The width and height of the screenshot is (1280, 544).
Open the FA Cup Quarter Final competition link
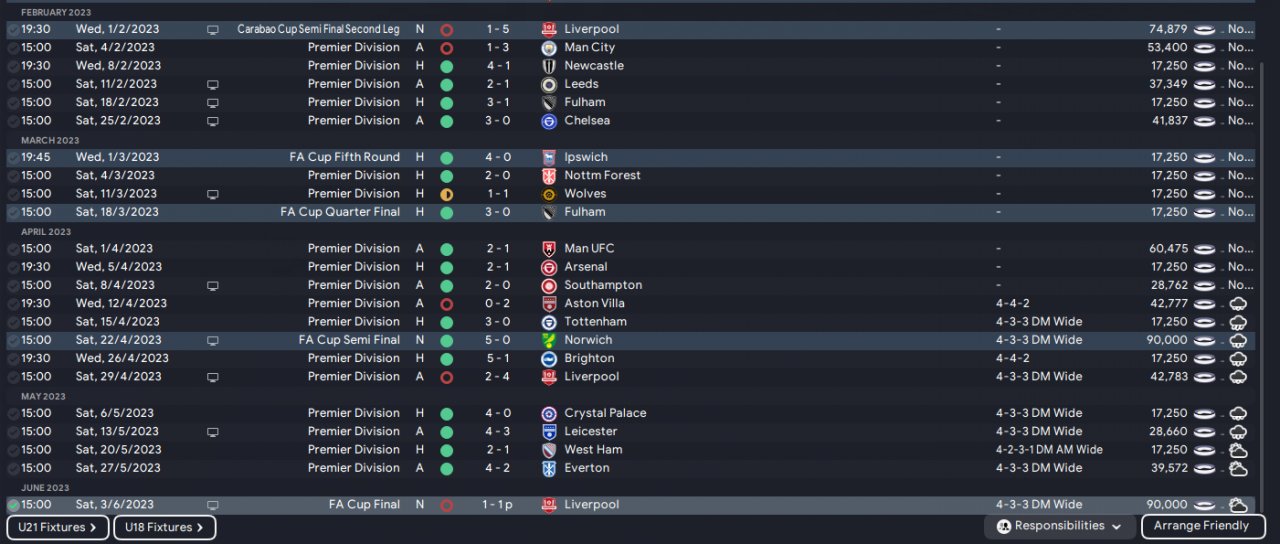(x=340, y=212)
